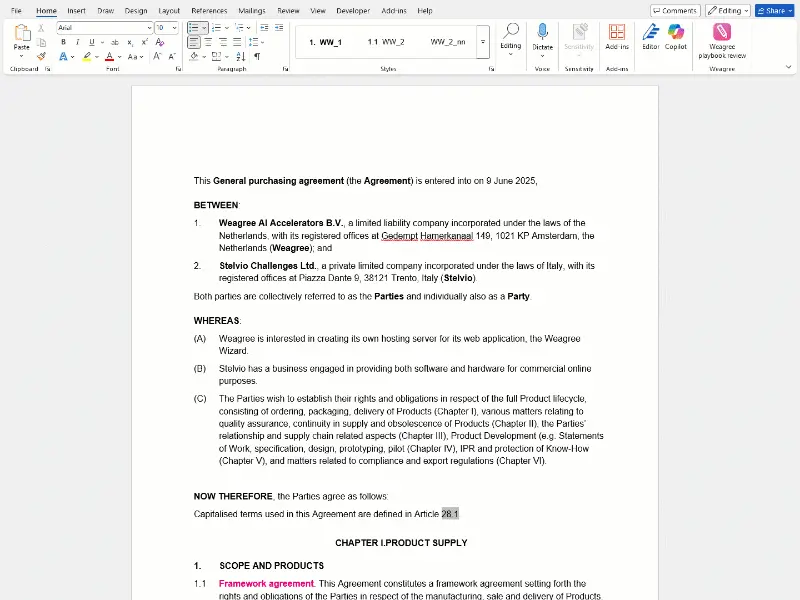The height and width of the screenshot is (600, 800).
Task: Sort text alphabetically
Action: [x=241, y=57]
